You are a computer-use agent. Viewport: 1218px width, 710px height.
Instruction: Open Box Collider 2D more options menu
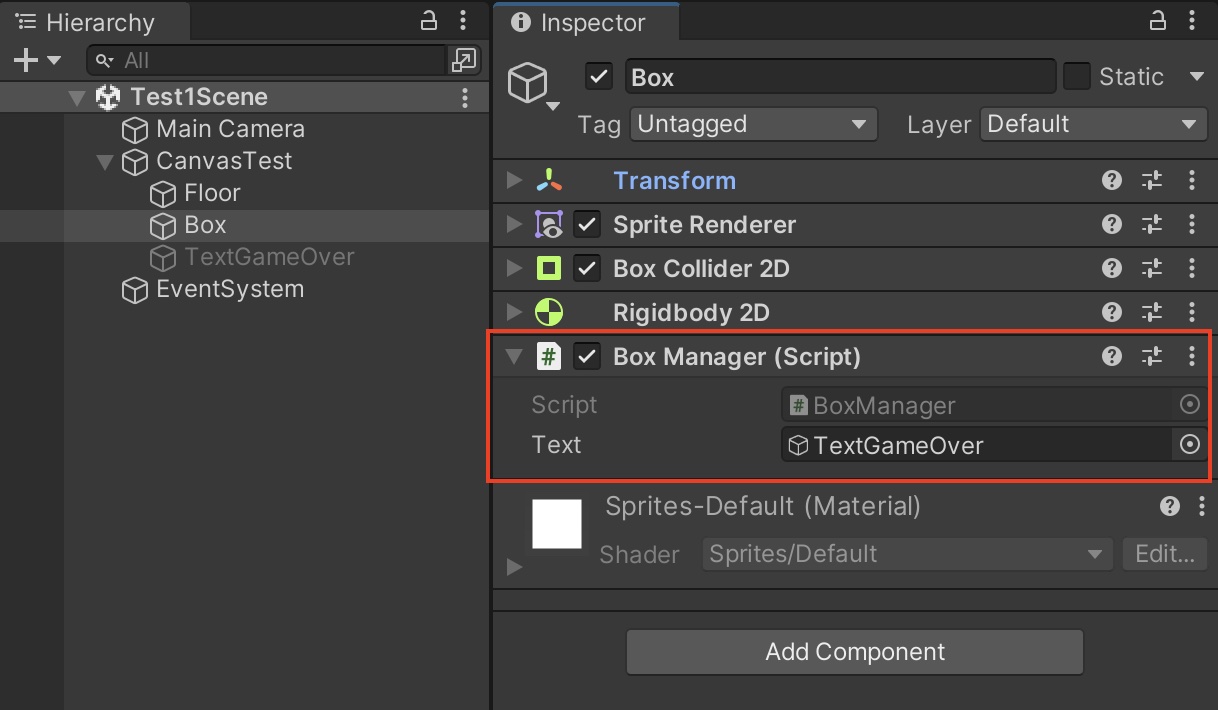click(1191, 269)
